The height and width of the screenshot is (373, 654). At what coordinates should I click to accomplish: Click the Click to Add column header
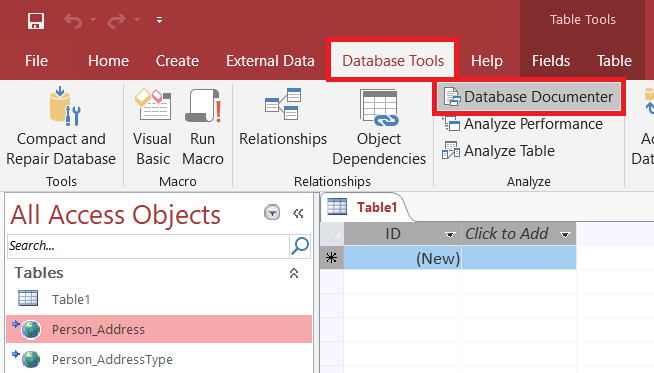pos(519,234)
